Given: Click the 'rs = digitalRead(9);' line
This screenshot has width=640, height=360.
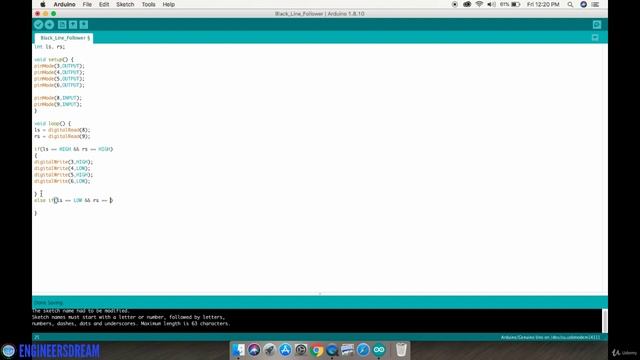Looking at the screenshot, I should click(62, 136).
